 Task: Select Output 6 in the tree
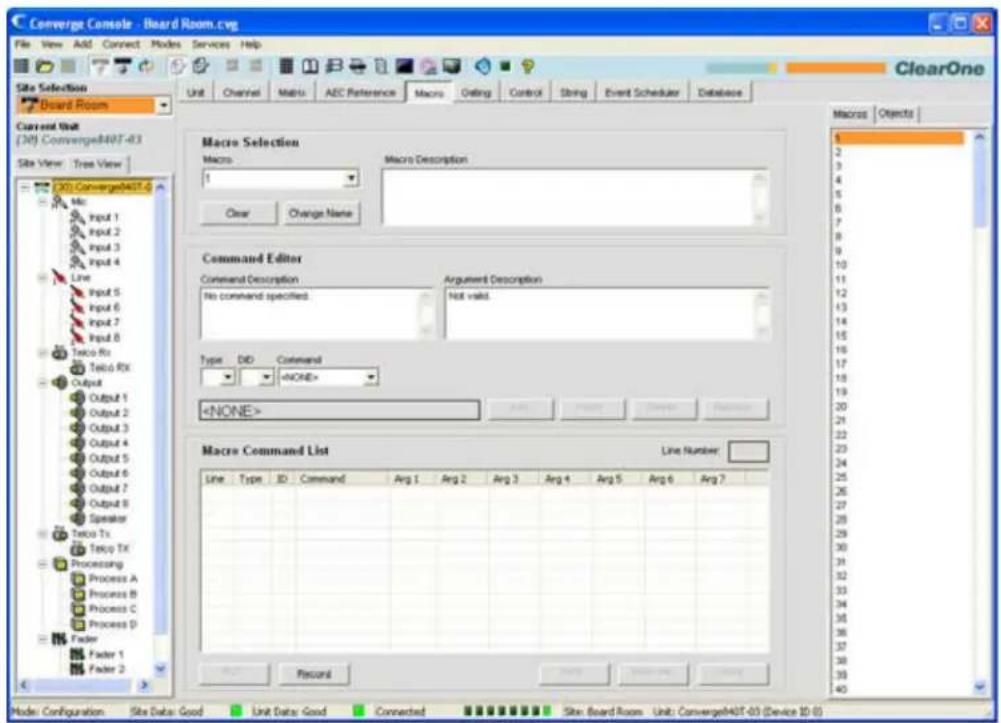tap(109, 473)
